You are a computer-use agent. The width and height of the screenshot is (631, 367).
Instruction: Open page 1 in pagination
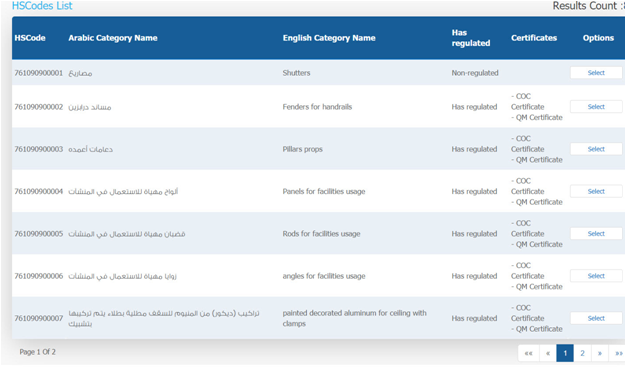pyautogui.click(x=565, y=353)
